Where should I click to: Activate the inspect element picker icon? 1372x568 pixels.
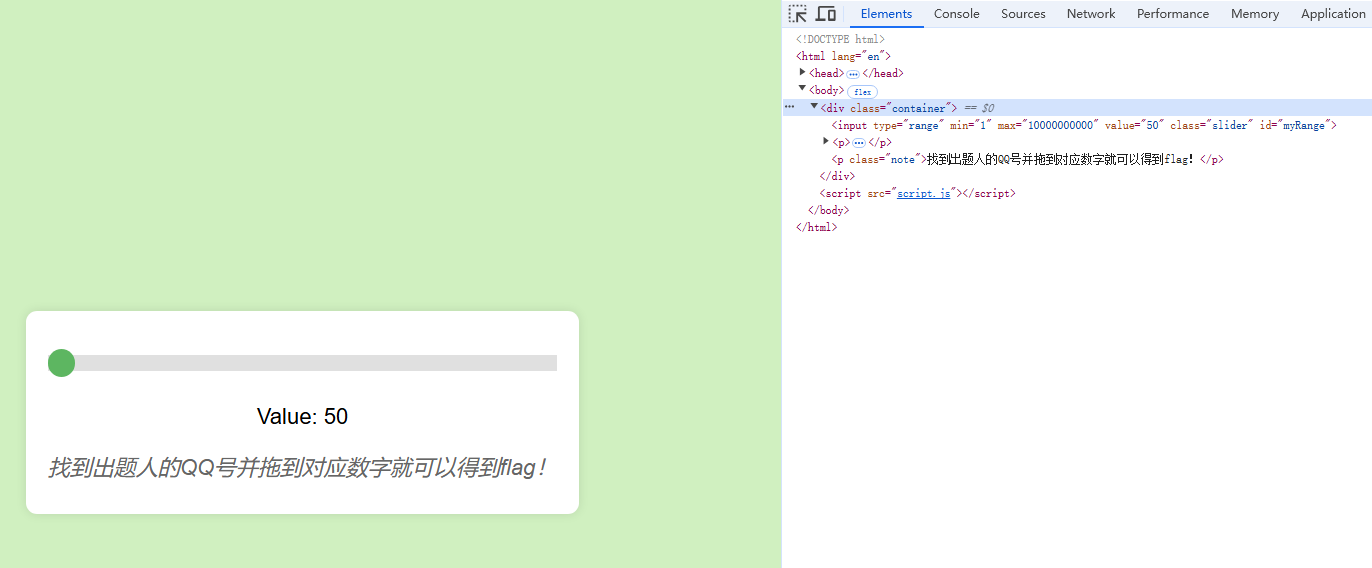(797, 14)
